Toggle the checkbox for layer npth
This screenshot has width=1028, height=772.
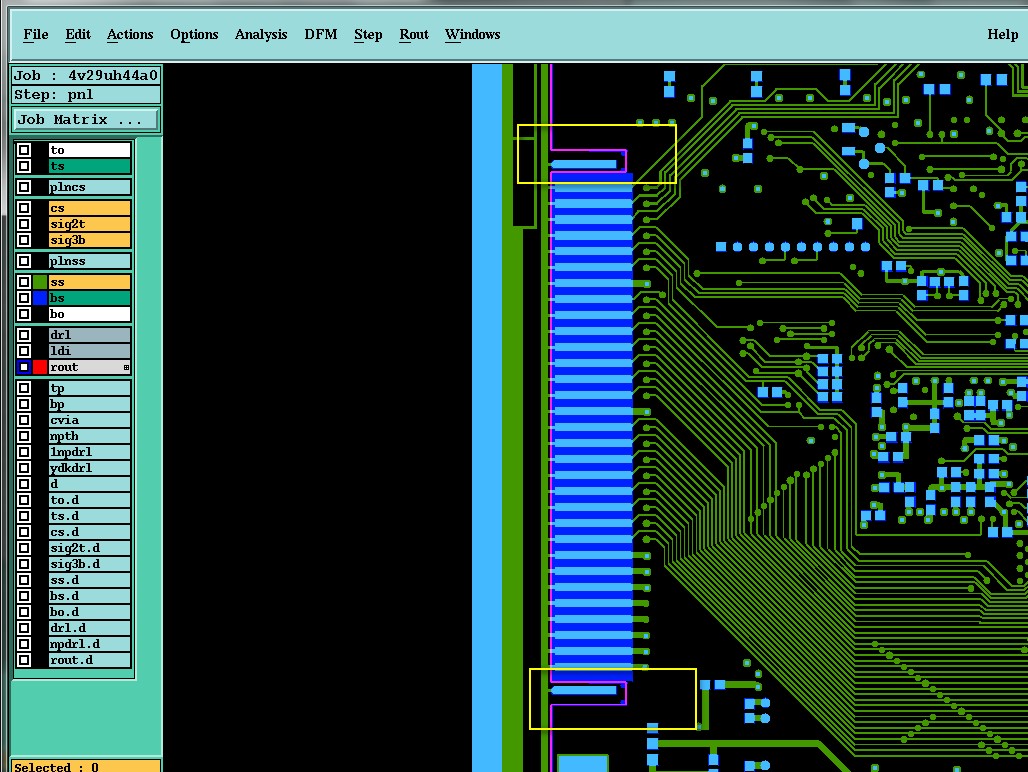click(24, 436)
